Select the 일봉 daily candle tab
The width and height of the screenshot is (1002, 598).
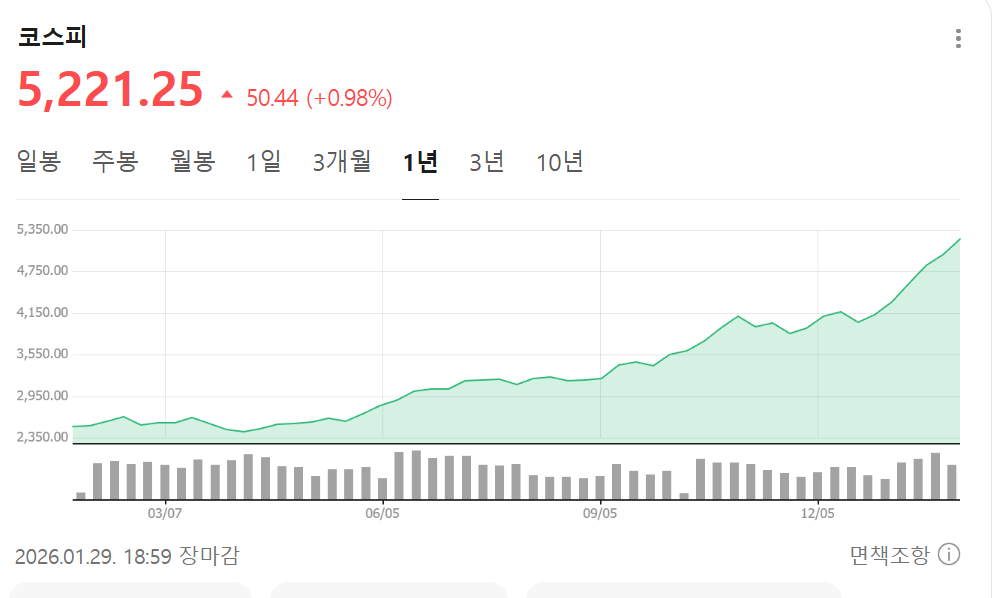pyautogui.click(x=39, y=161)
